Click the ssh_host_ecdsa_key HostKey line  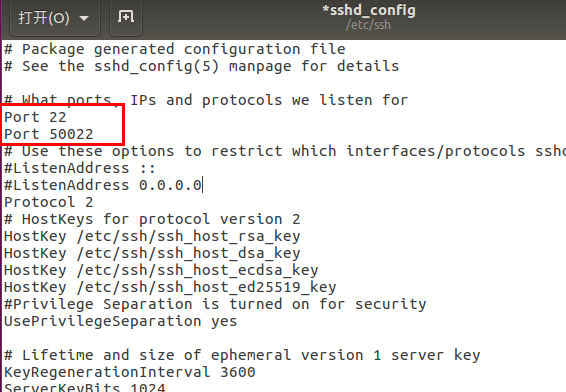[x=161, y=270]
